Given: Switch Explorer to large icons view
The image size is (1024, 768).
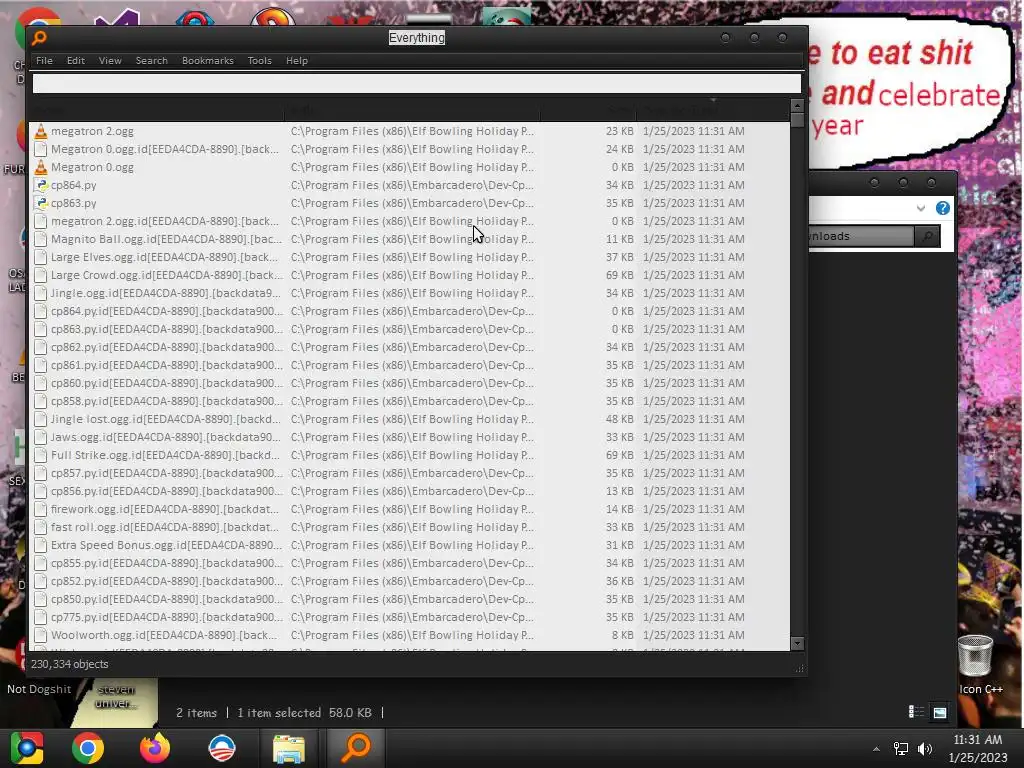Looking at the screenshot, I should (940, 712).
